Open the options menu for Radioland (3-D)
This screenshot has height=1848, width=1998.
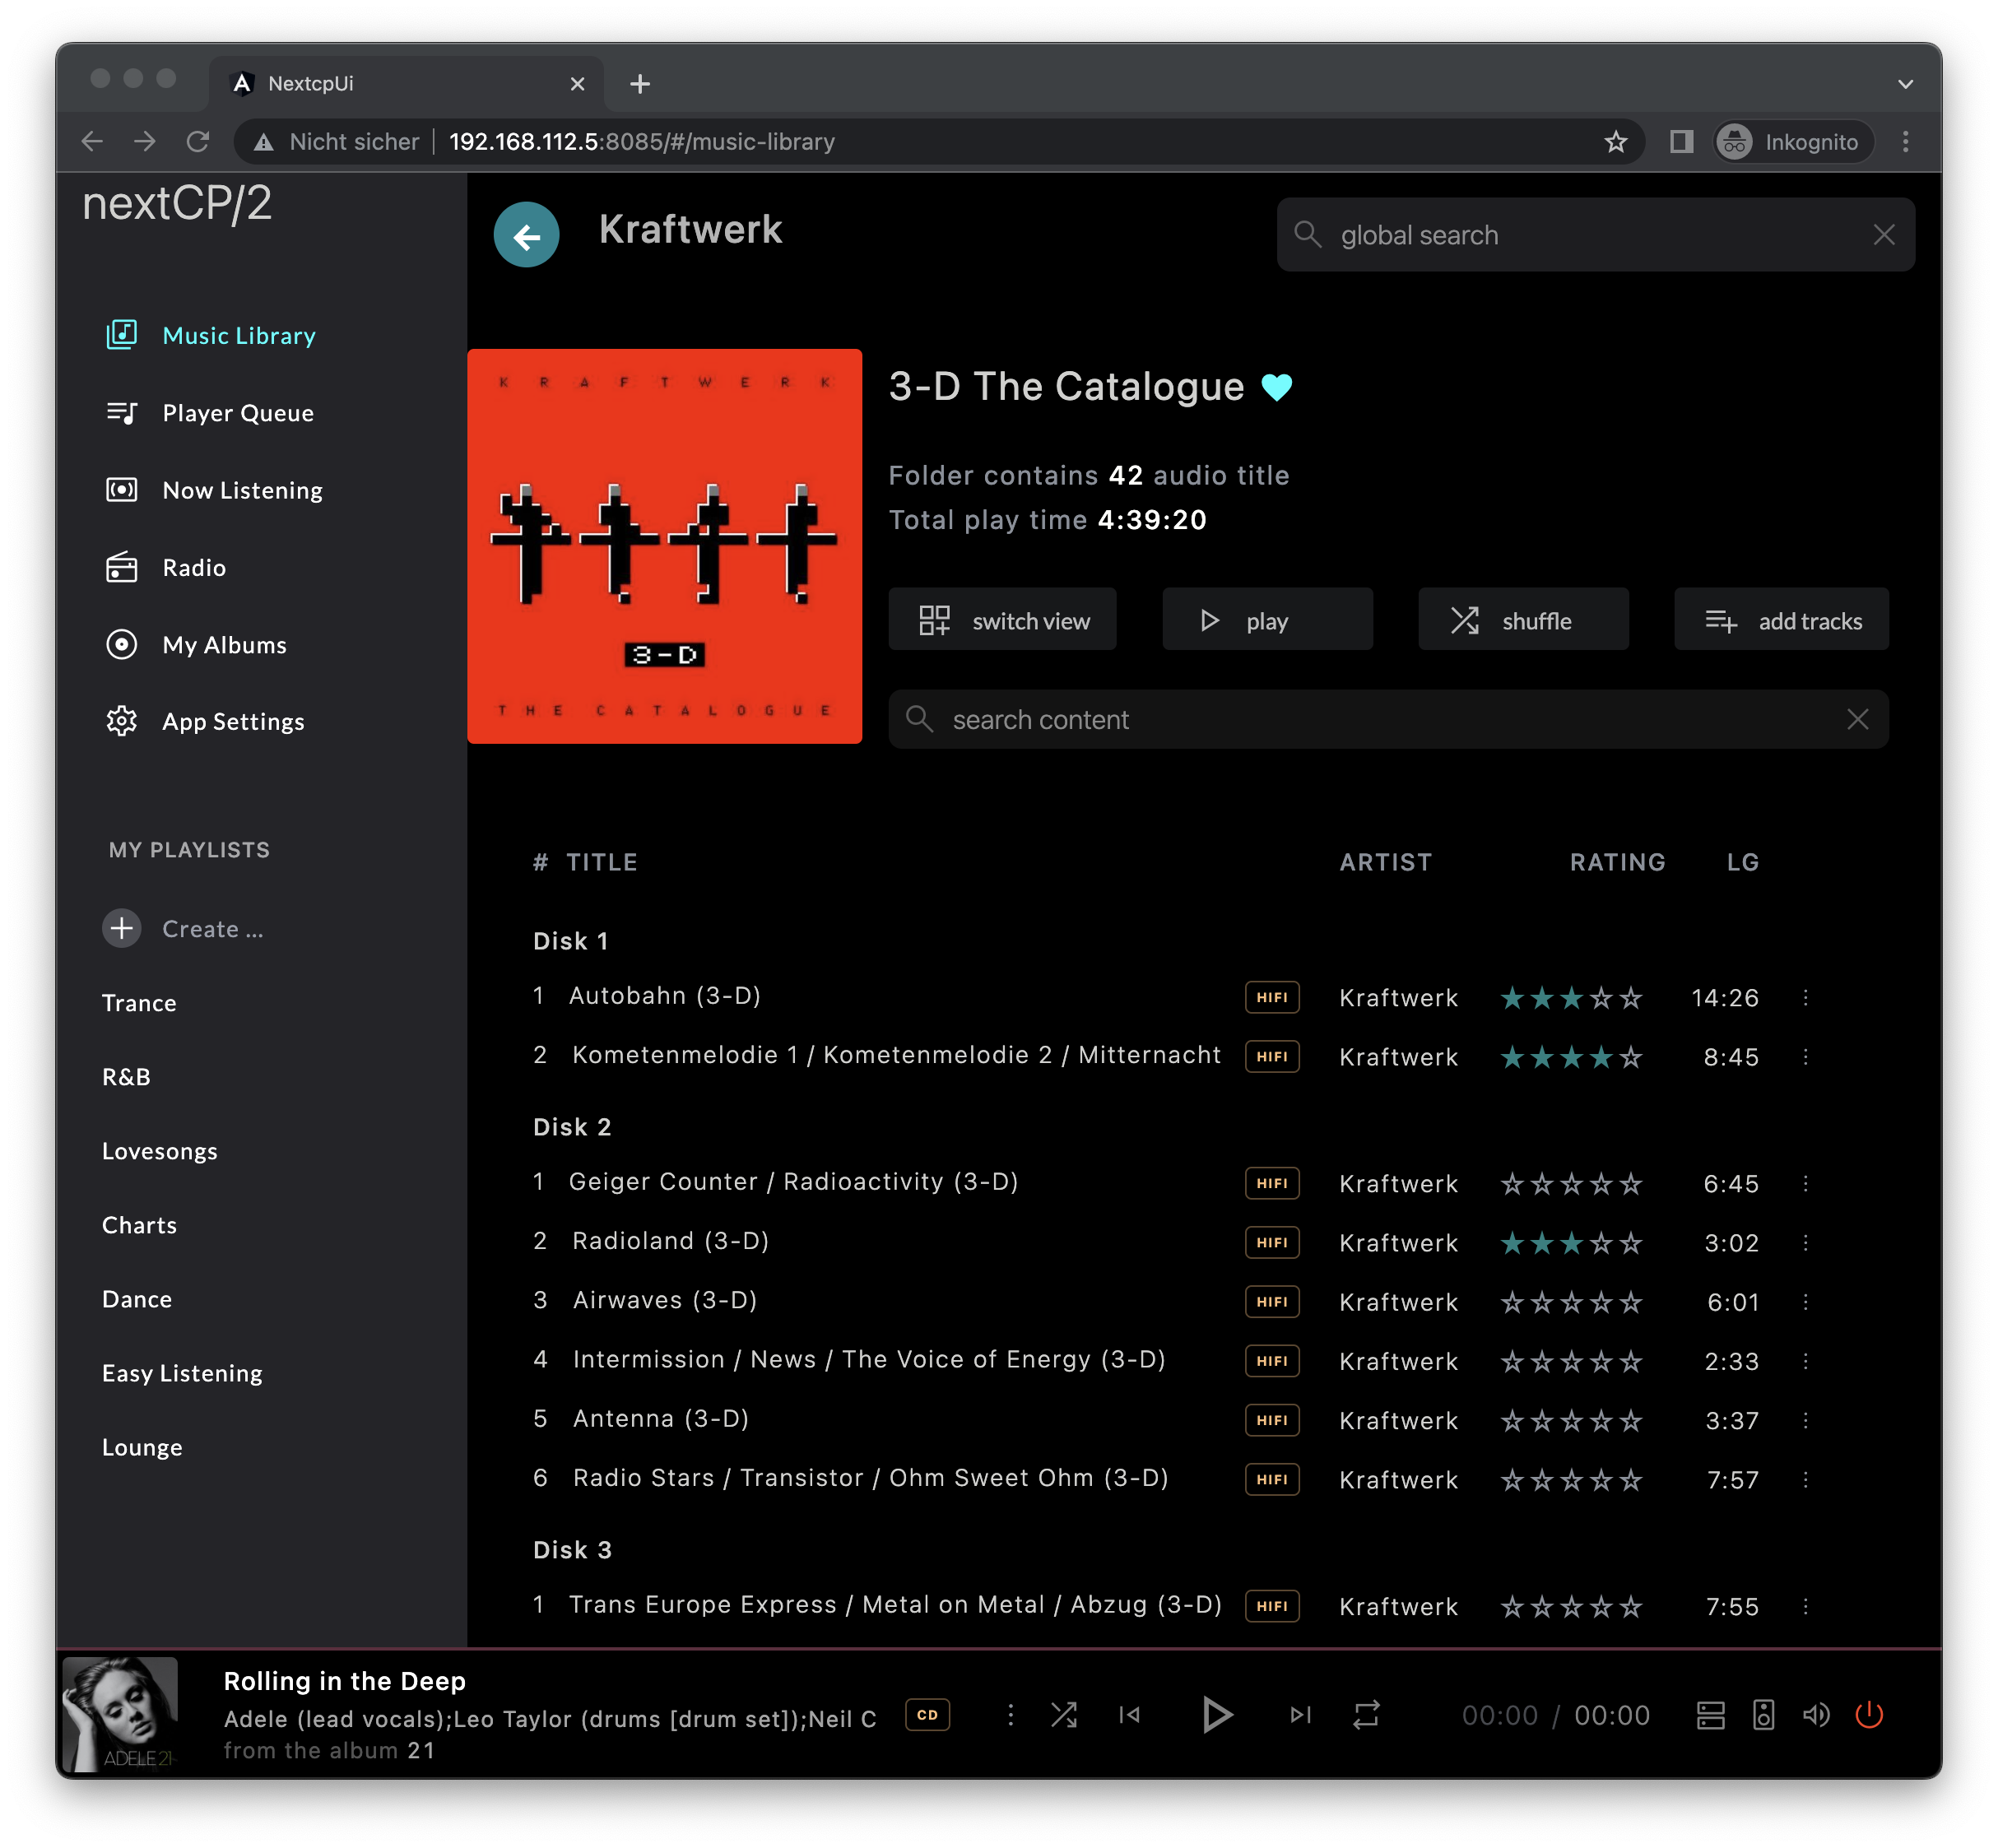click(x=1805, y=1242)
